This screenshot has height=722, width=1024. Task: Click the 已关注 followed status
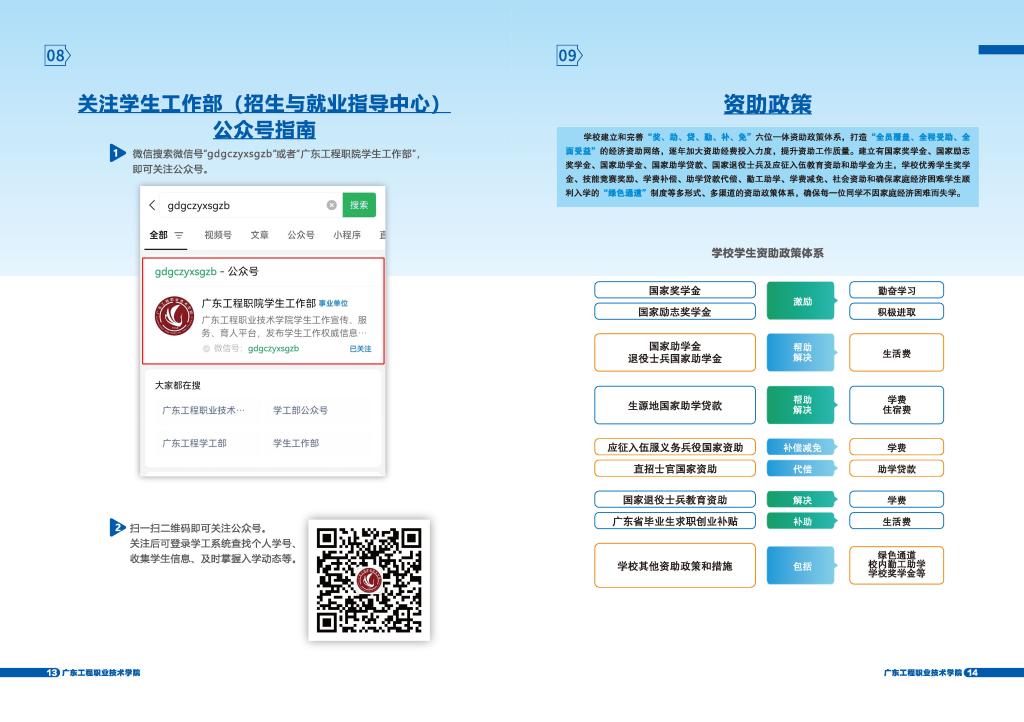click(x=360, y=349)
